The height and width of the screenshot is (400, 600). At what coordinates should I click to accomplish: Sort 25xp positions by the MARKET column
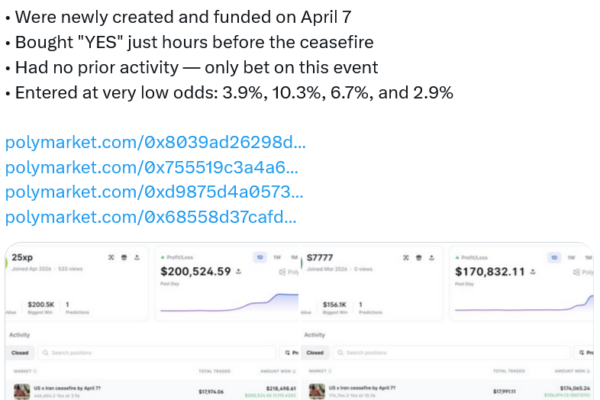coord(20,371)
